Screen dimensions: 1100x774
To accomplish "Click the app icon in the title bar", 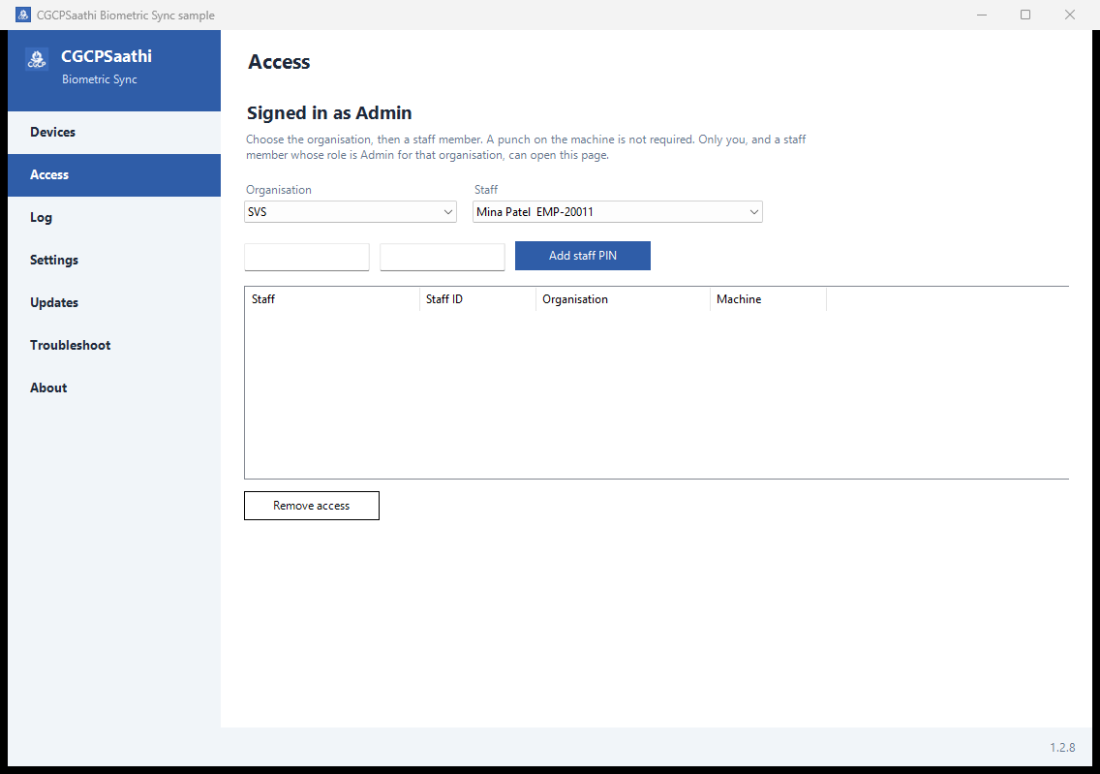I will point(23,15).
